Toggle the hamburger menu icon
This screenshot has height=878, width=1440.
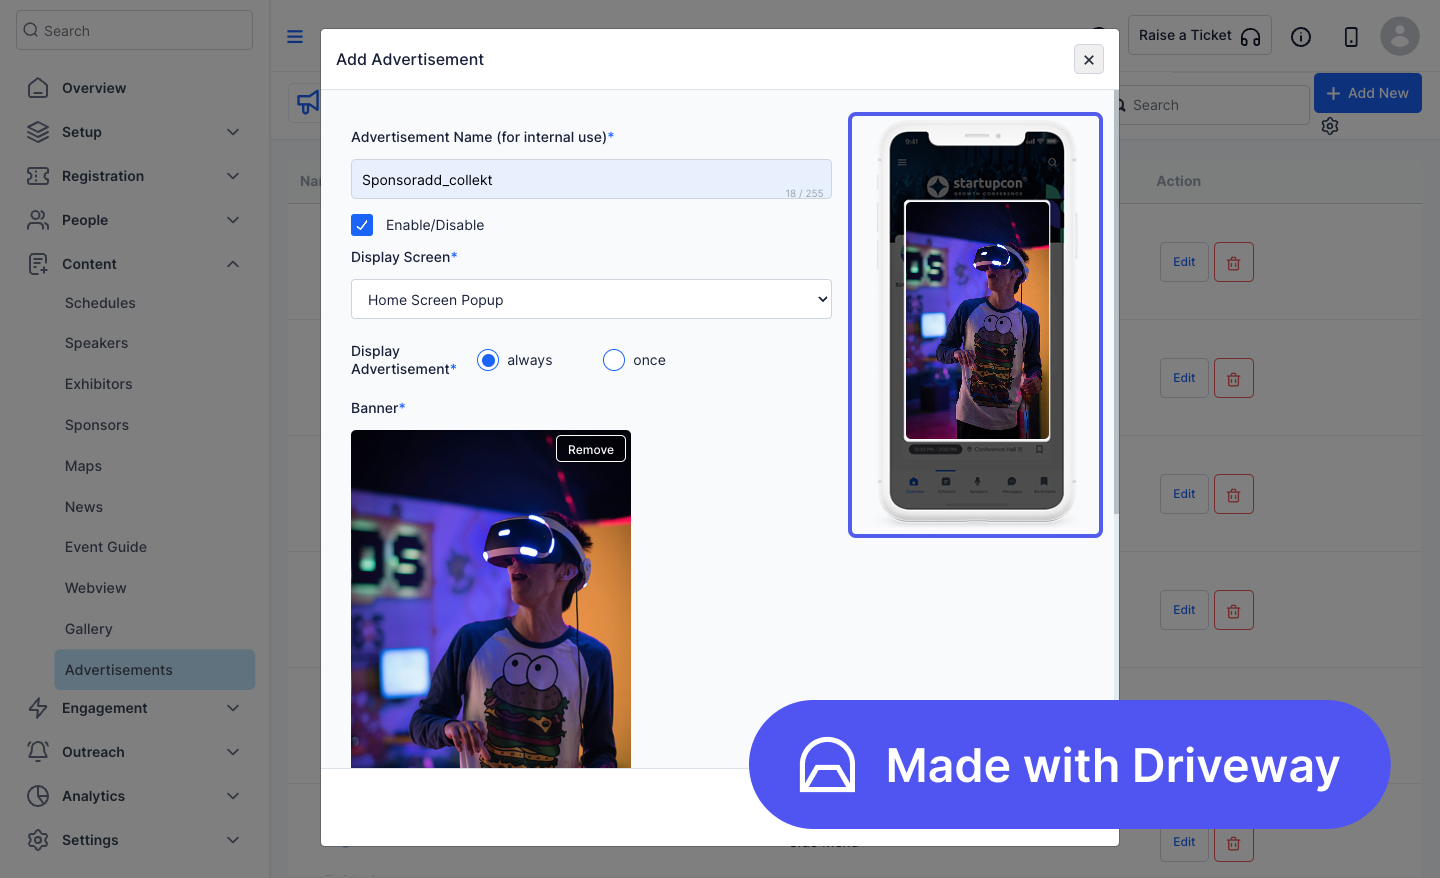(x=295, y=37)
